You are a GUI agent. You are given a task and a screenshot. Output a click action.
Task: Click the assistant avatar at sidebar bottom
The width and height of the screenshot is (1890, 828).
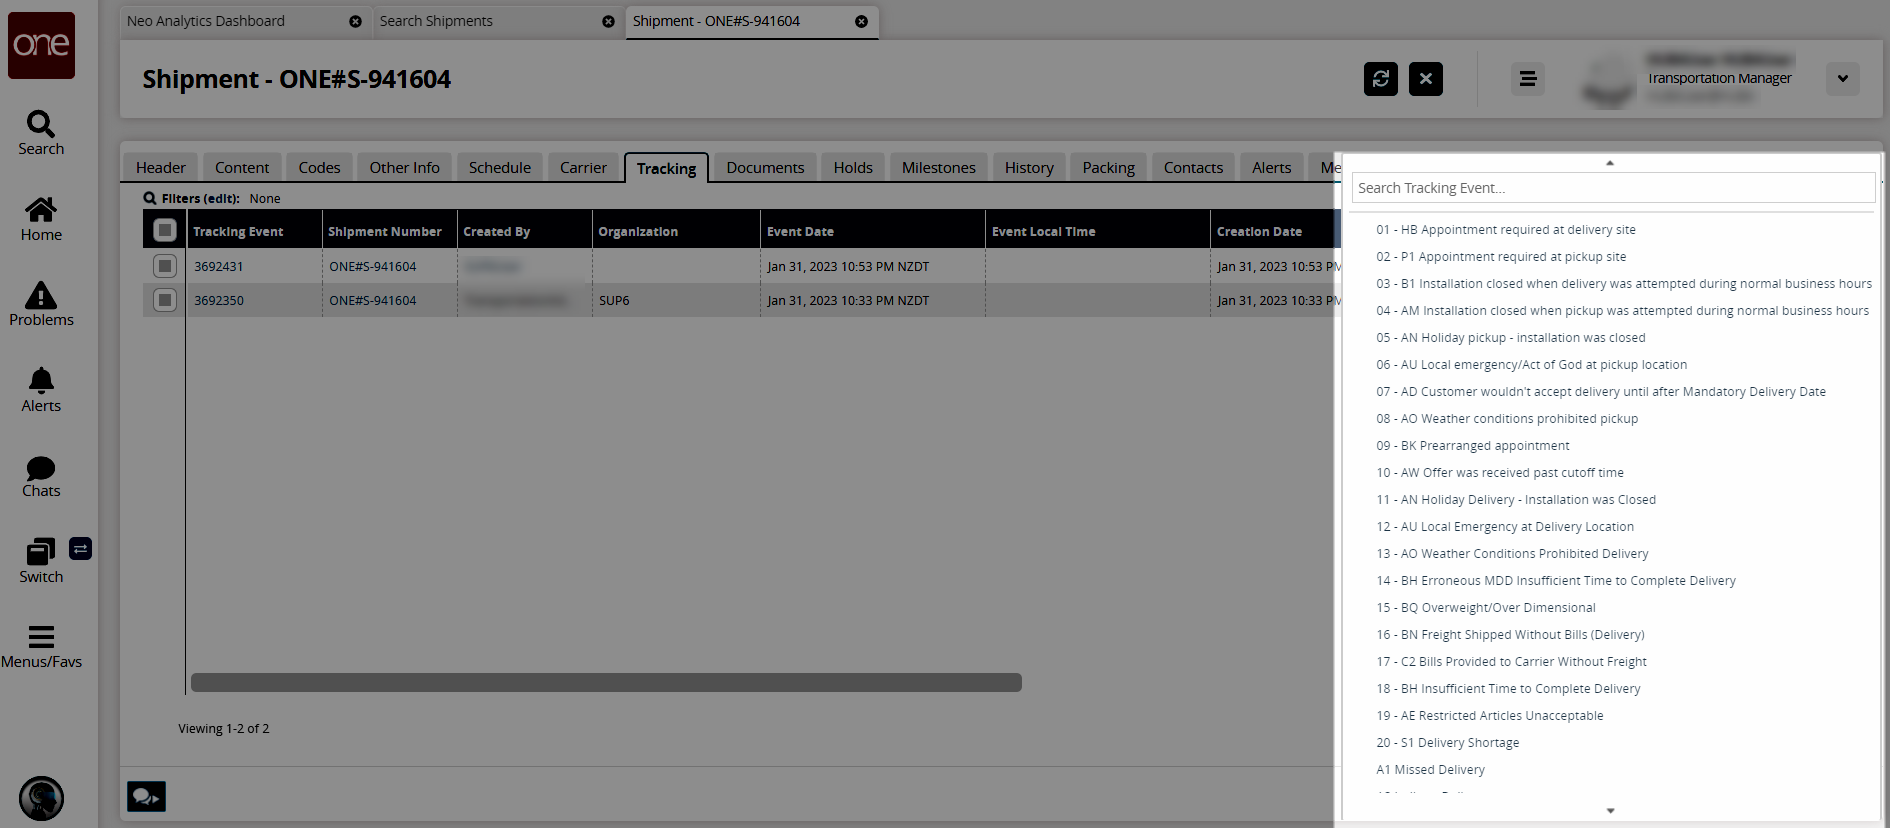tap(41, 799)
